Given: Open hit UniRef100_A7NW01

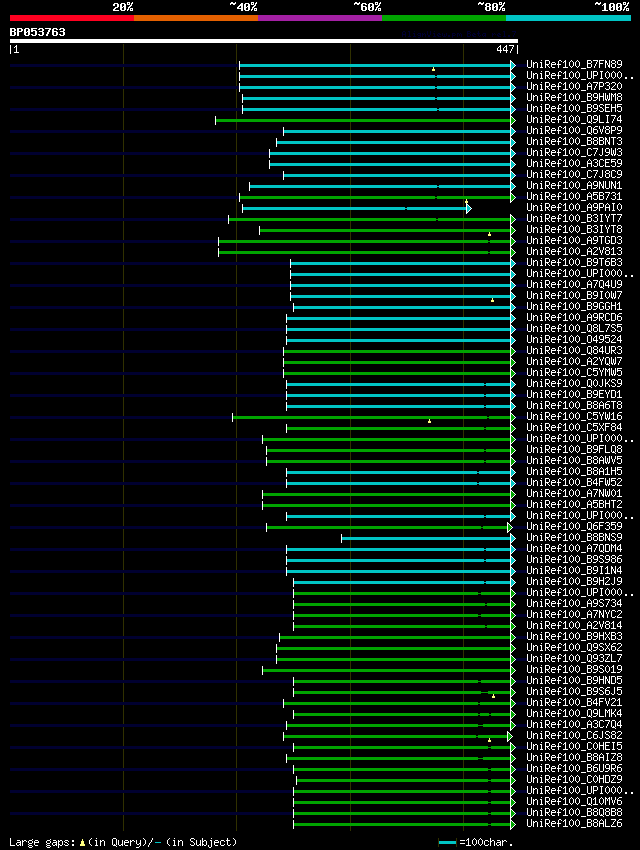Looking at the screenshot, I should click(574, 493).
